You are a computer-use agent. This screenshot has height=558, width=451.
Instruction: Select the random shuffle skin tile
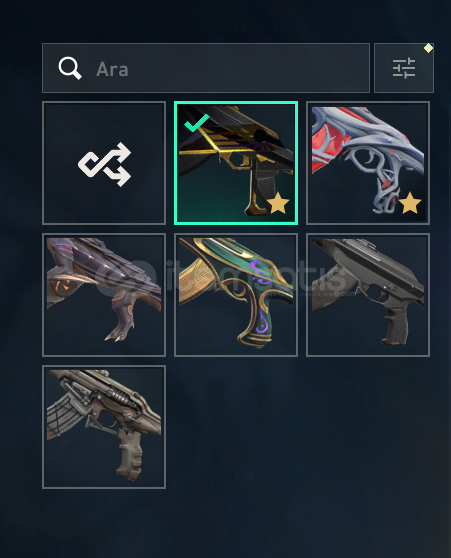click(104, 163)
